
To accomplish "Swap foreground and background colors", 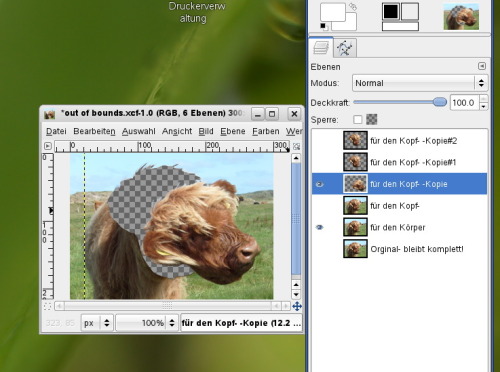I will tap(352, 7).
